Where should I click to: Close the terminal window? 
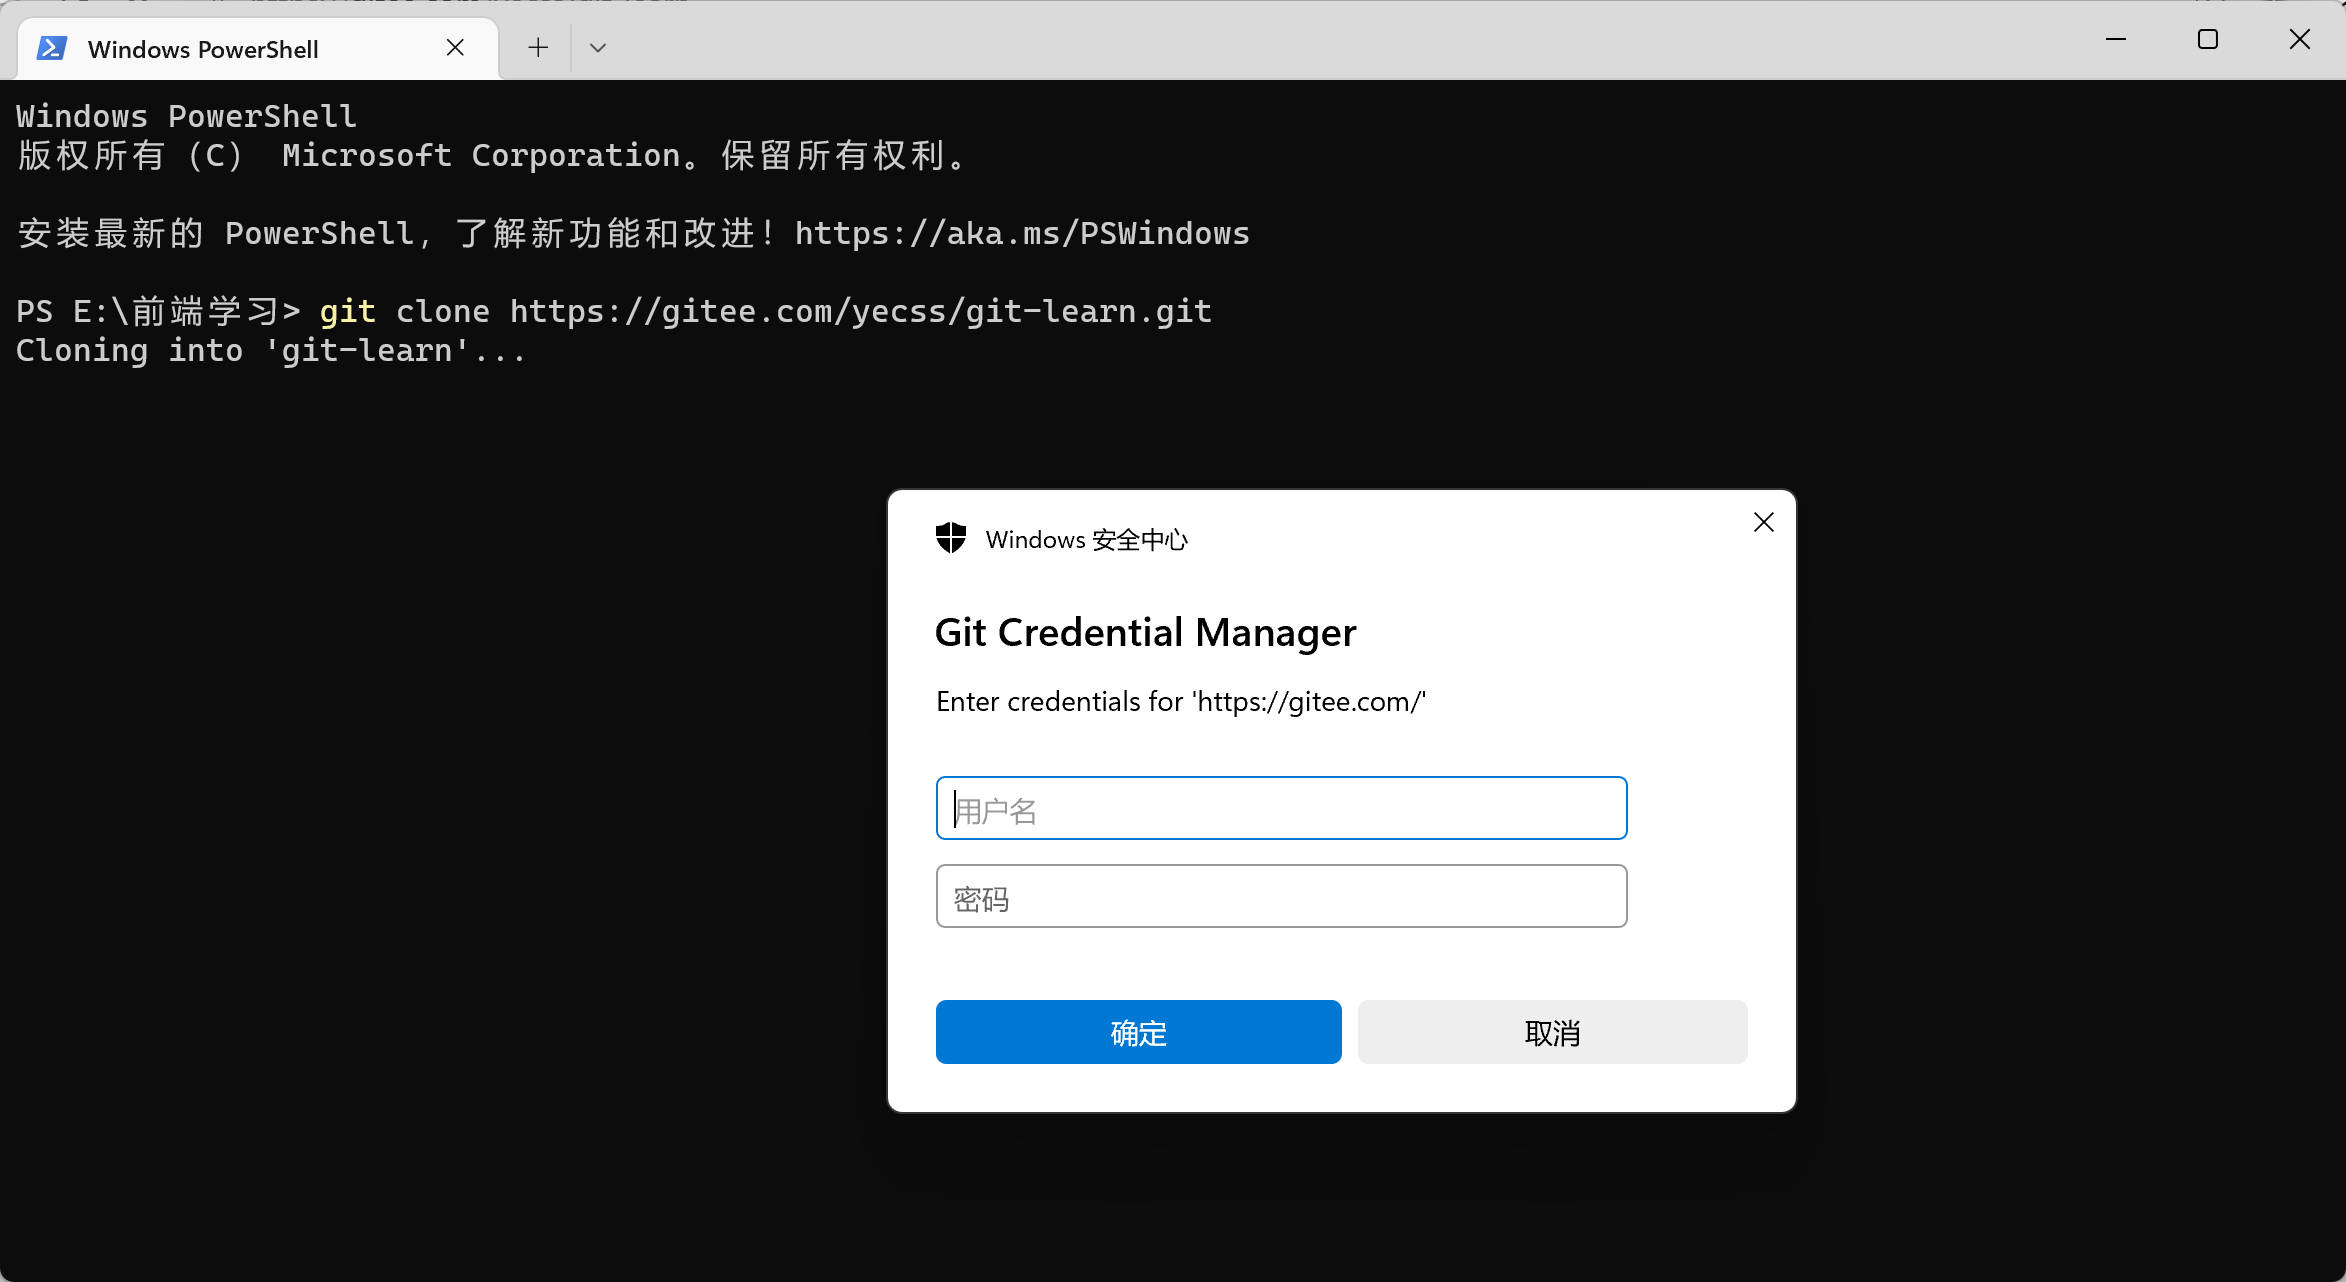click(2300, 40)
